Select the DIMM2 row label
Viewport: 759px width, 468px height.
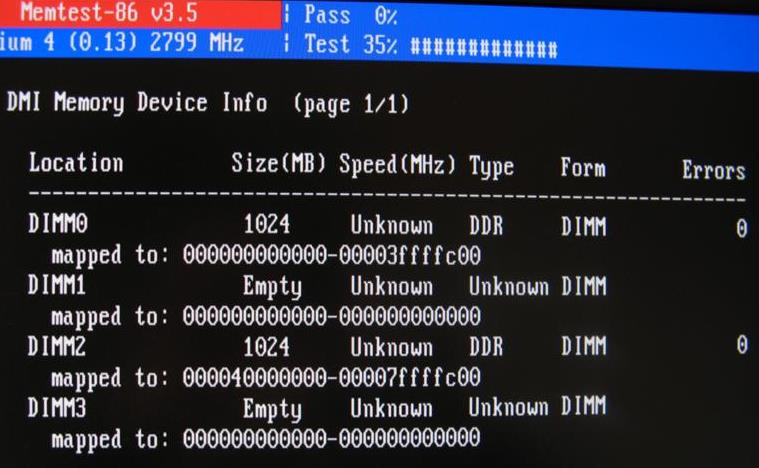[57, 346]
